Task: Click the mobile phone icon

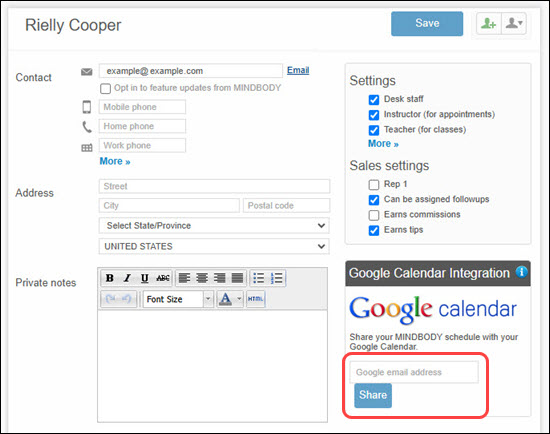Action: click(x=87, y=107)
